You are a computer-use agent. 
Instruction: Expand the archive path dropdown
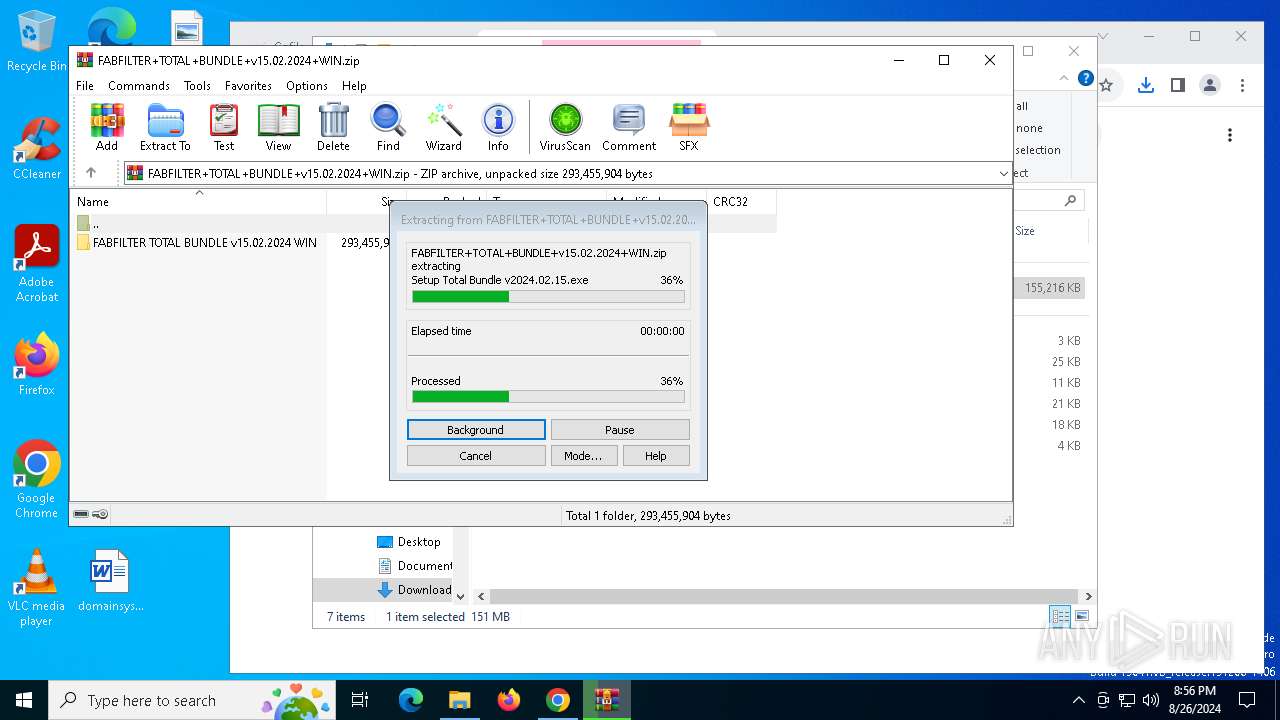click(1004, 173)
